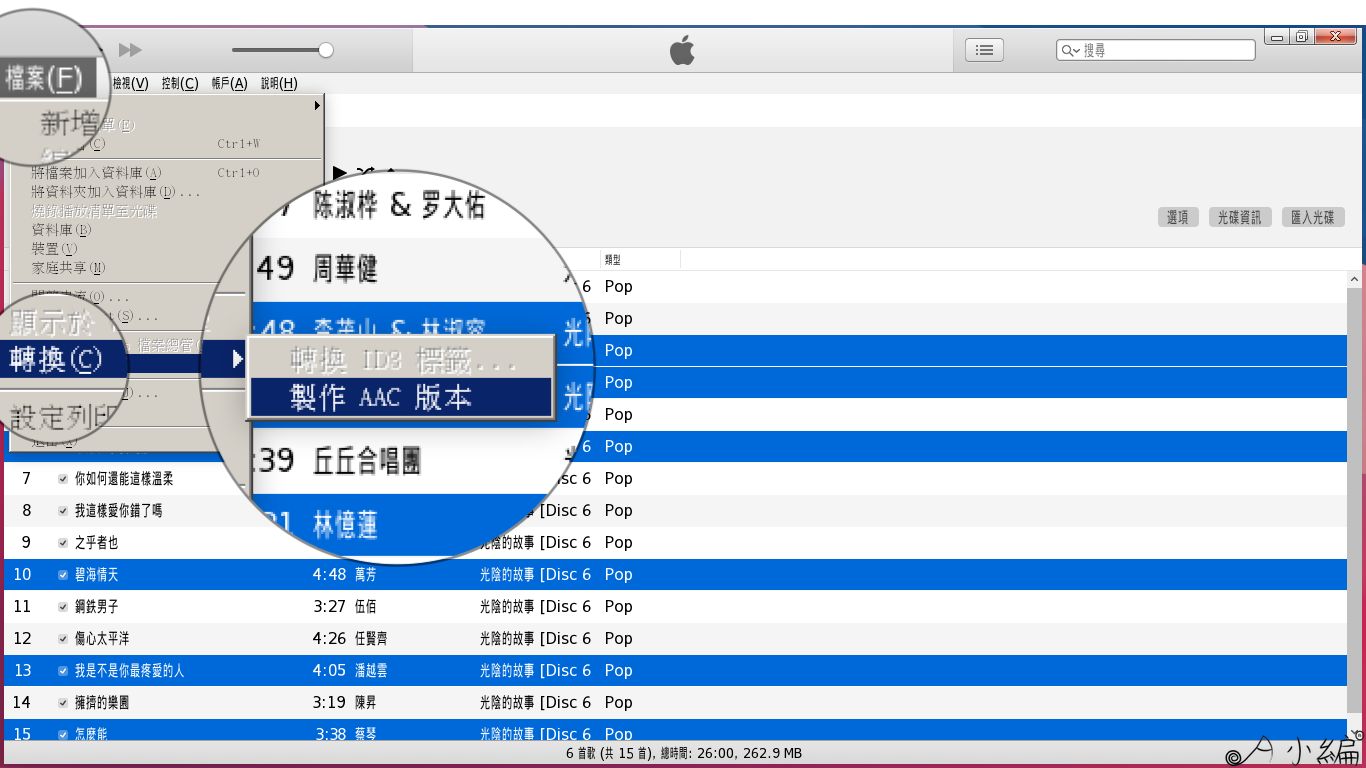Open the 檢視(V) menu
The width and height of the screenshot is (1366, 768).
coord(130,84)
